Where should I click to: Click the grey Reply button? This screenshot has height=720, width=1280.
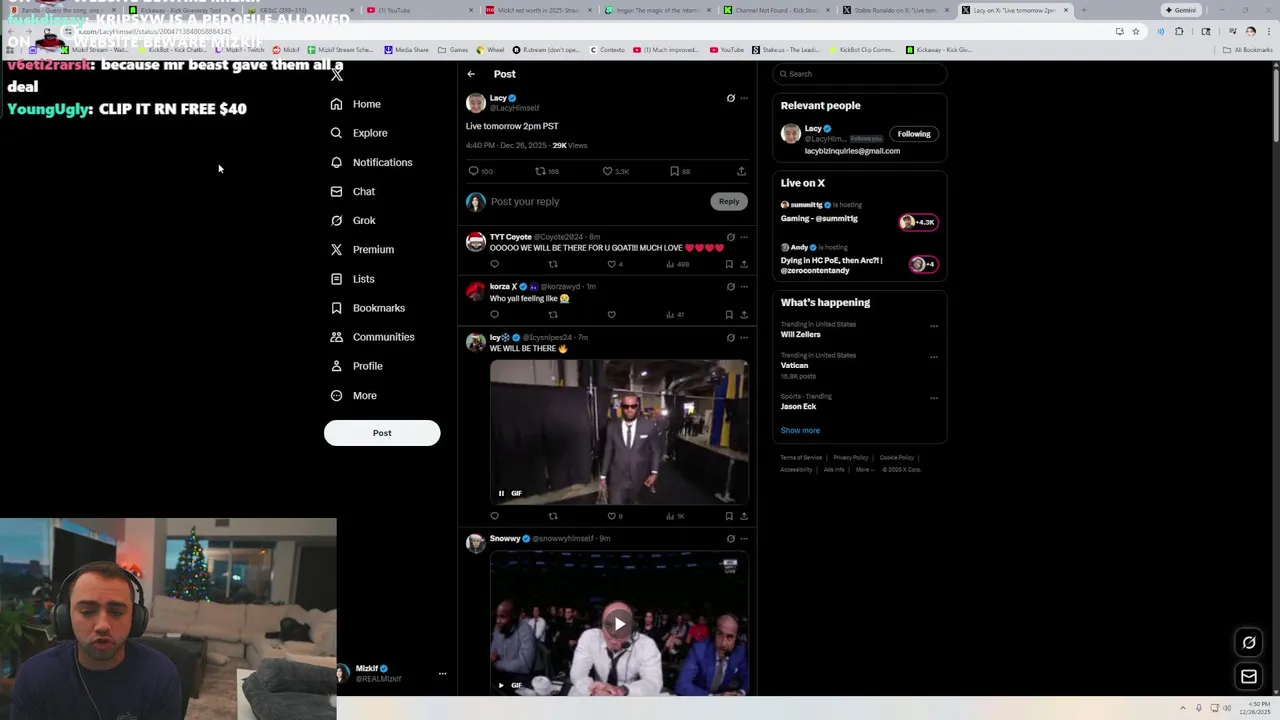(x=729, y=202)
